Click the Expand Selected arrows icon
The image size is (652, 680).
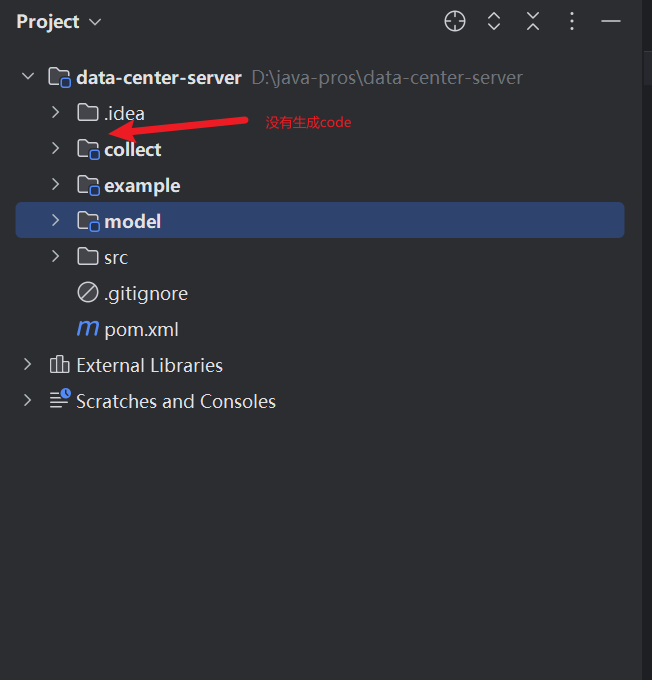point(494,21)
